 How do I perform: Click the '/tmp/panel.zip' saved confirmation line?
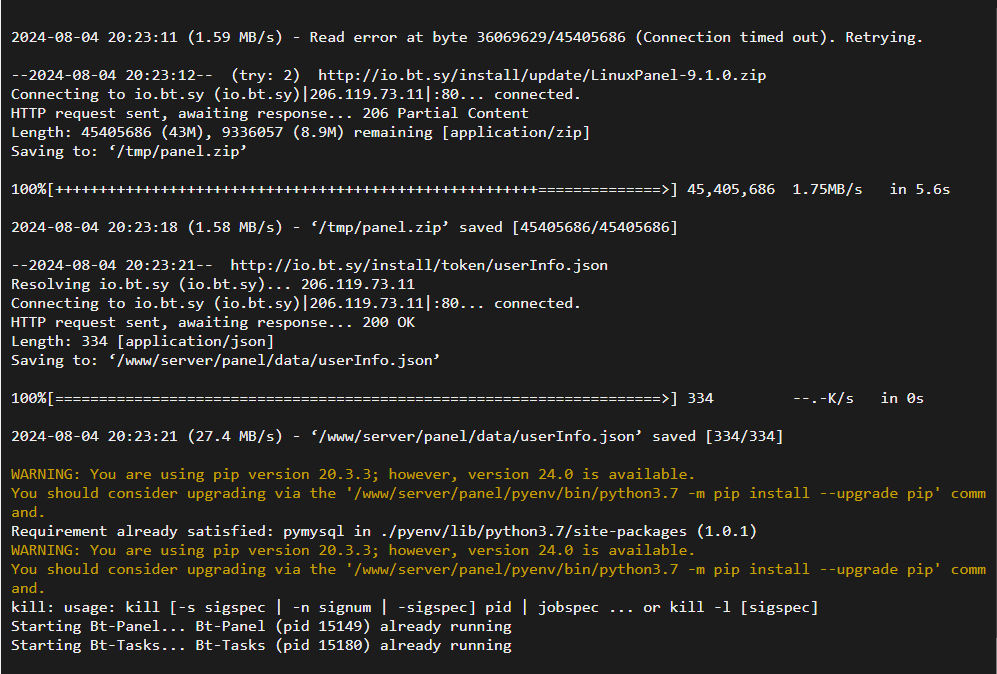pyautogui.click(x=344, y=227)
